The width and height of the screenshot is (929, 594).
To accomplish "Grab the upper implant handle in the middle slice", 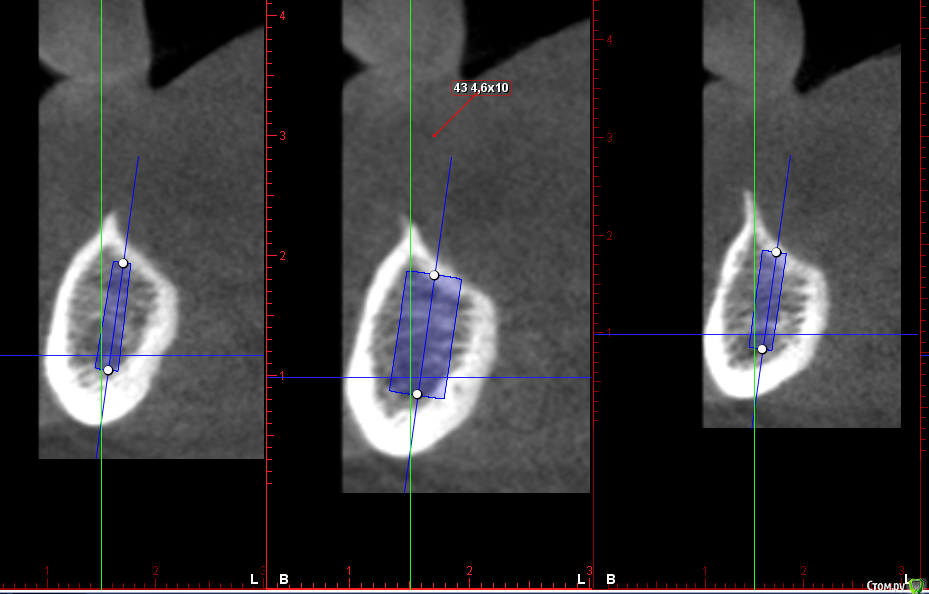I will pyautogui.click(x=434, y=275).
